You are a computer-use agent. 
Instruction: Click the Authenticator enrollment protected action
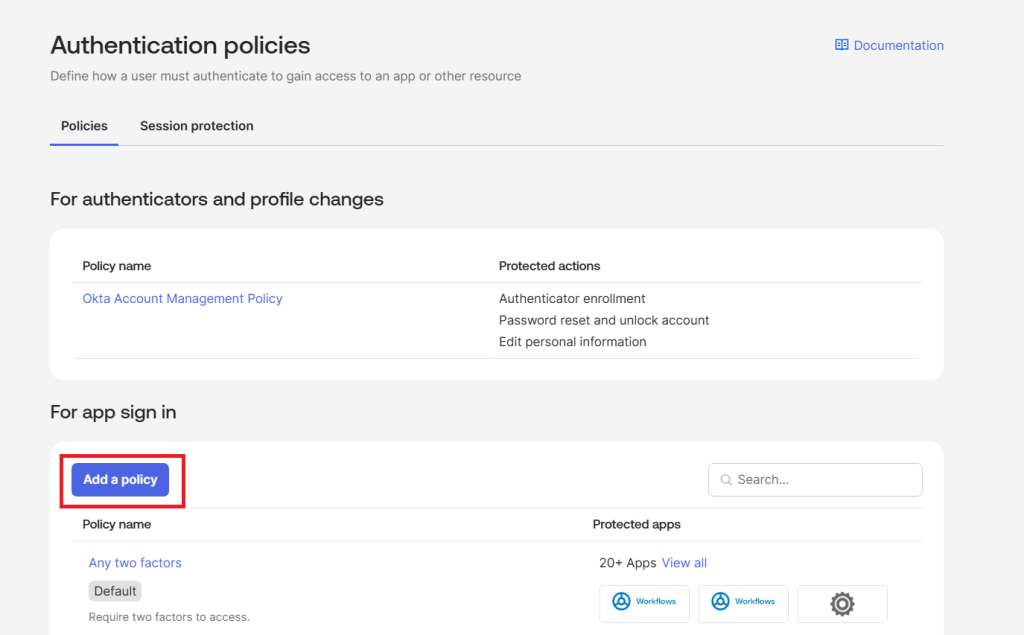click(x=572, y=298)
